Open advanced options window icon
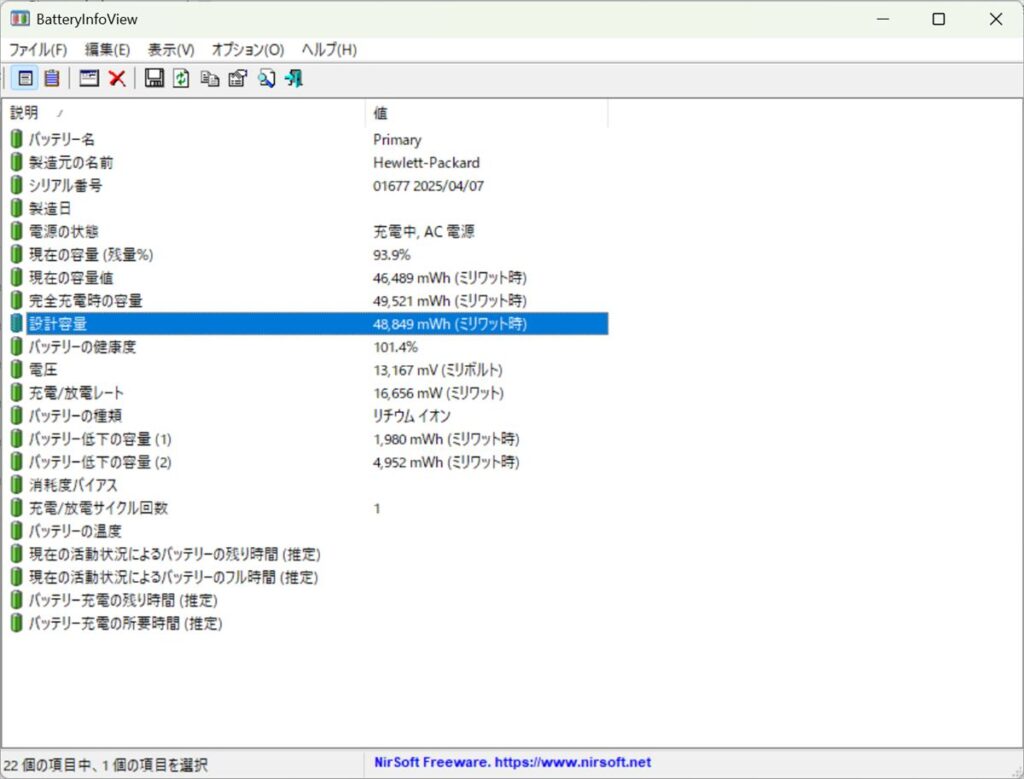The image size is (1024, 779). [x=89, y=78]
